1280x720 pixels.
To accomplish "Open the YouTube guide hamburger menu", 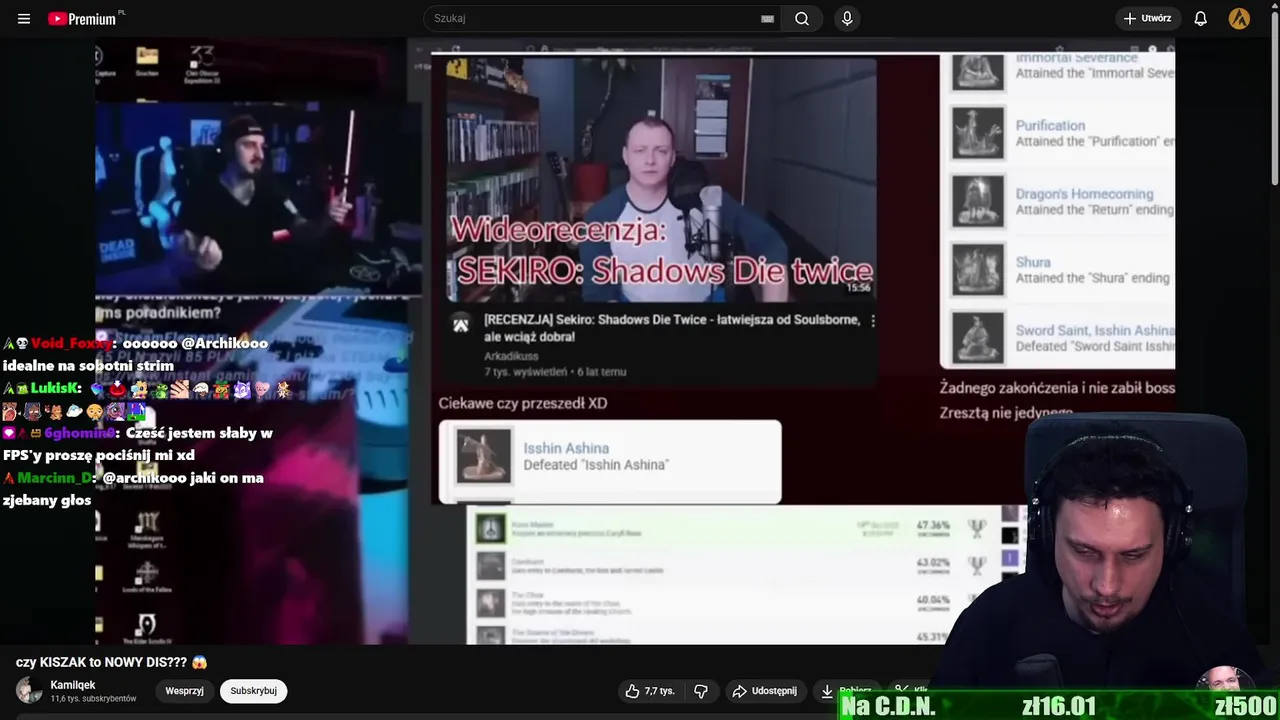I will pyautogui.click(x=24, y=19).
